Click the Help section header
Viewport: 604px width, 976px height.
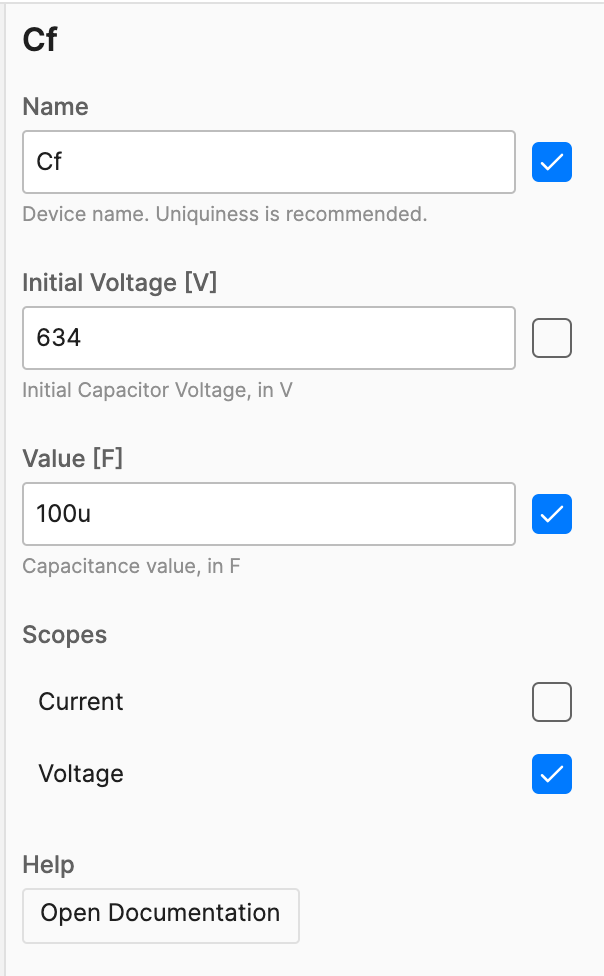(48, 865)
